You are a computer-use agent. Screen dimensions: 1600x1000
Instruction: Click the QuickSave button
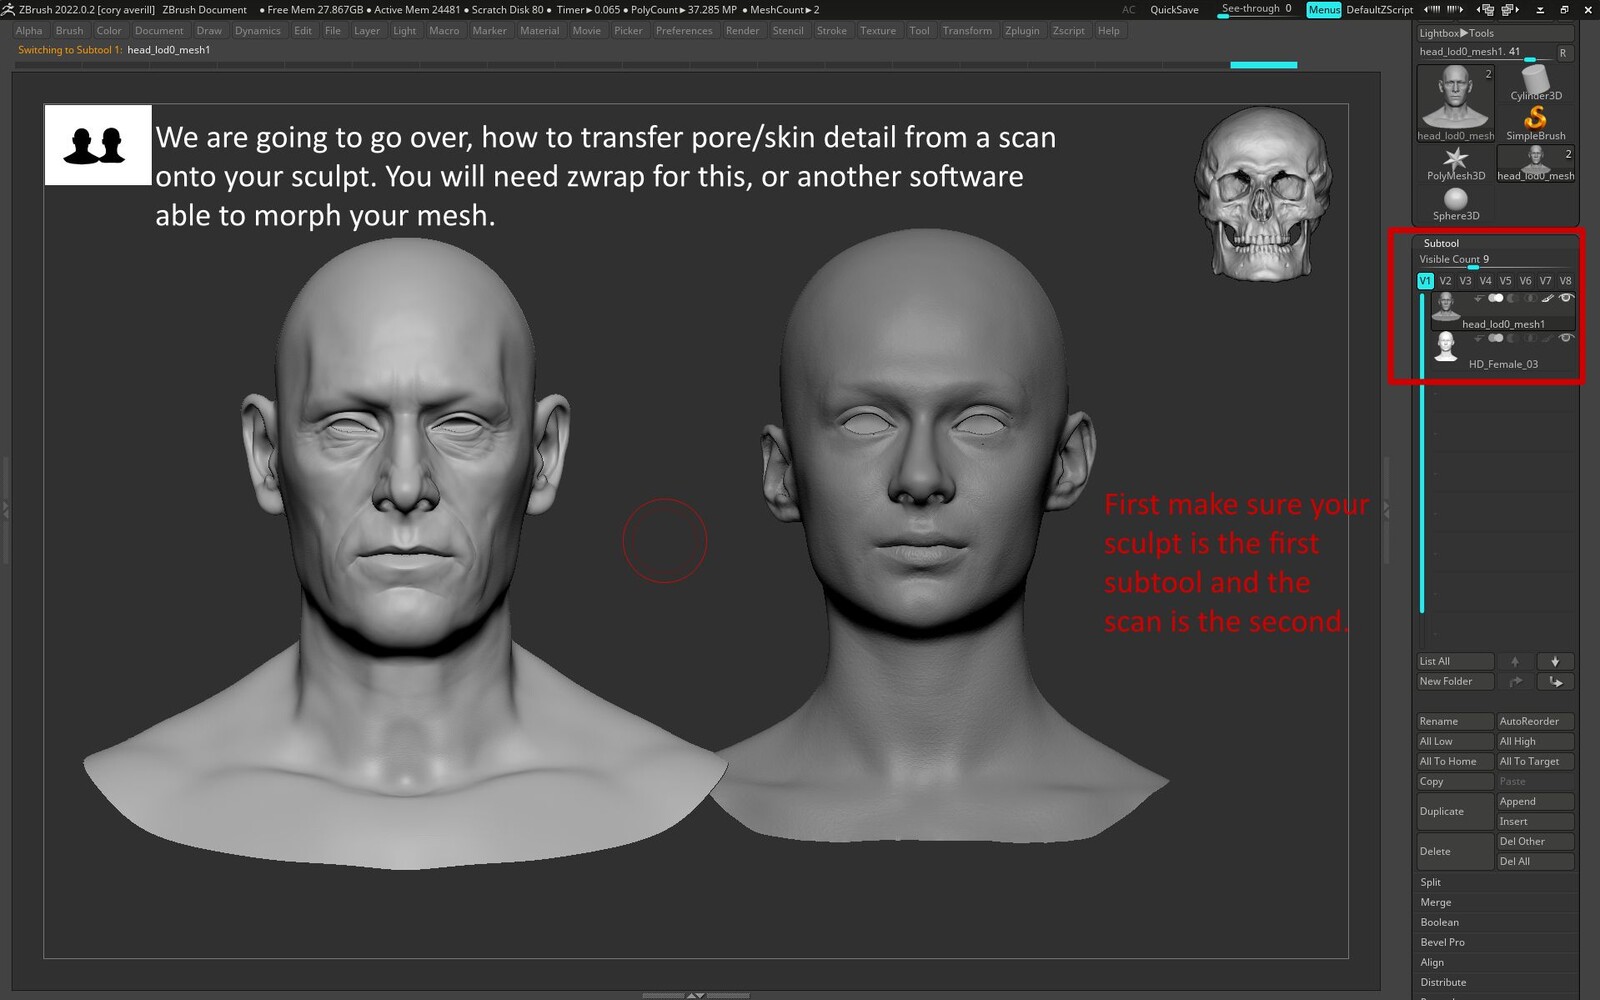tap(1174, 9)
